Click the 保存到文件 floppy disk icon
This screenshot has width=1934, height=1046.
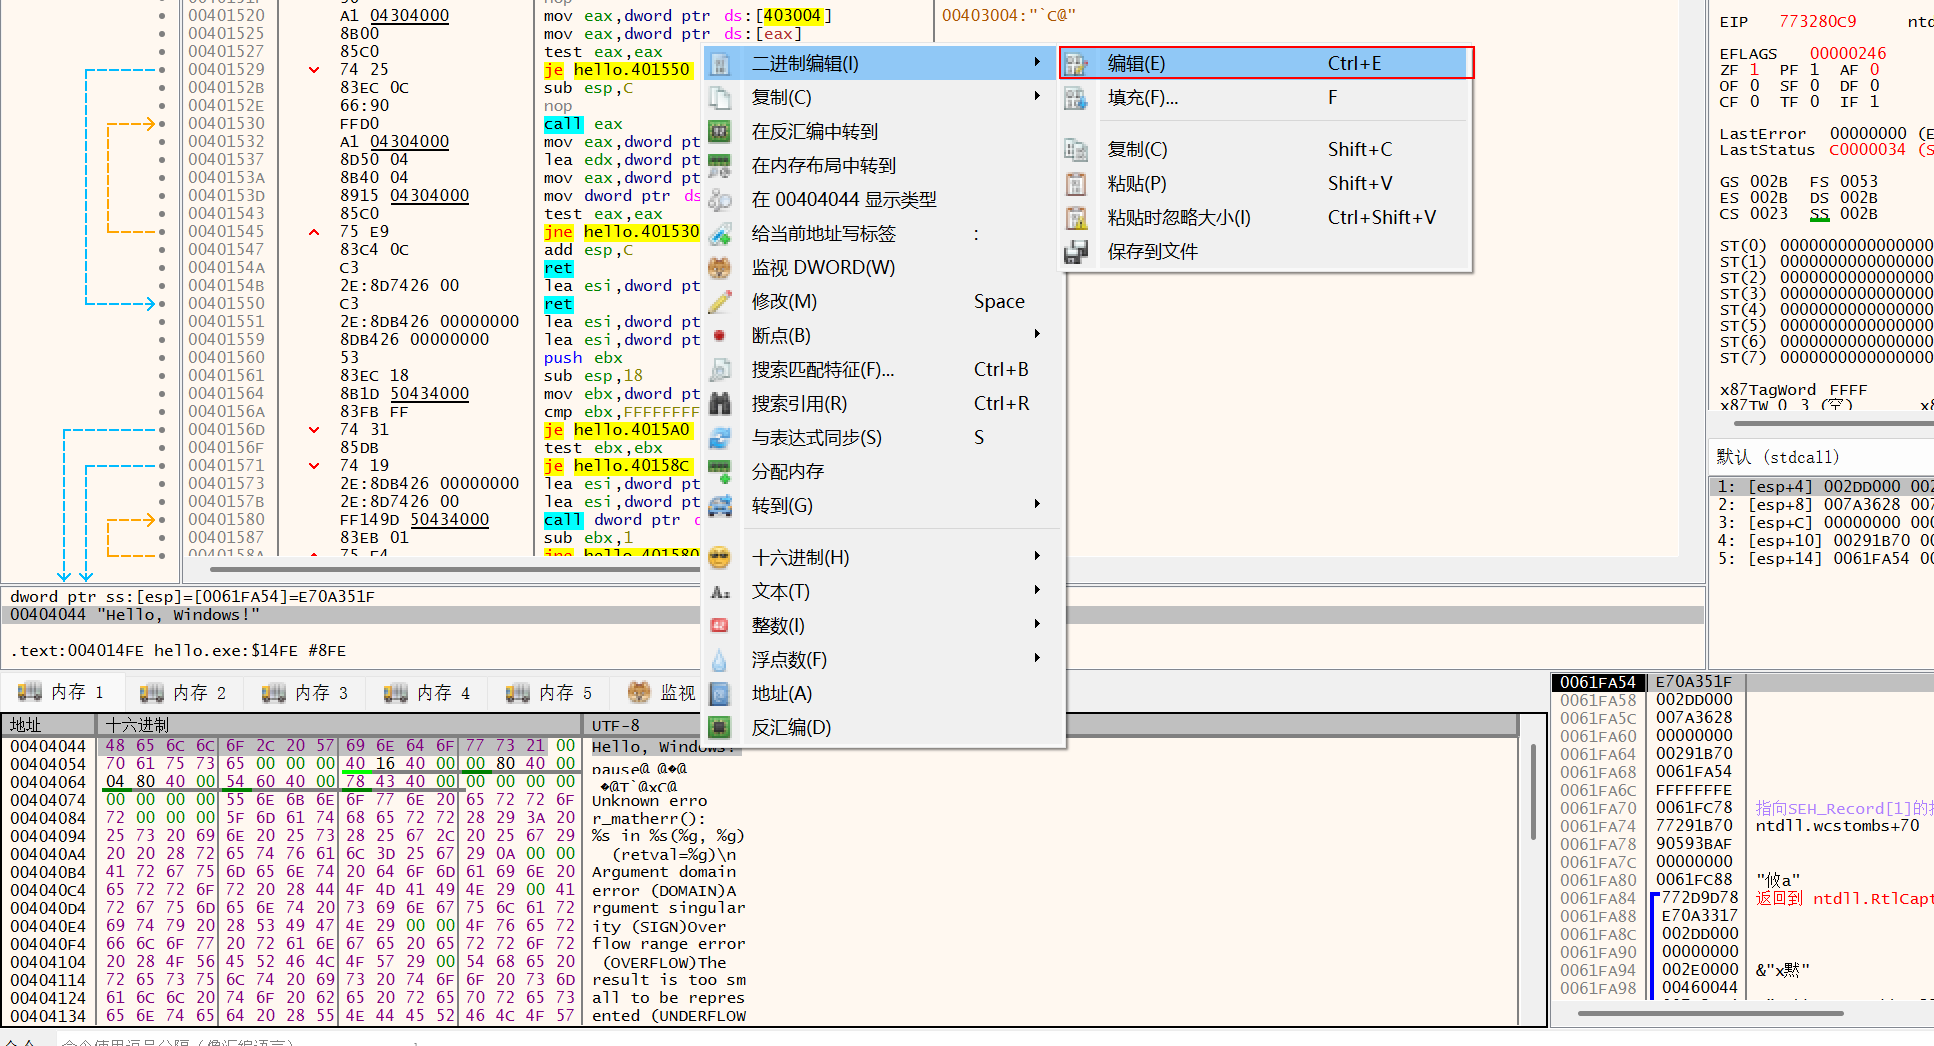click(x=1076, y=252)
